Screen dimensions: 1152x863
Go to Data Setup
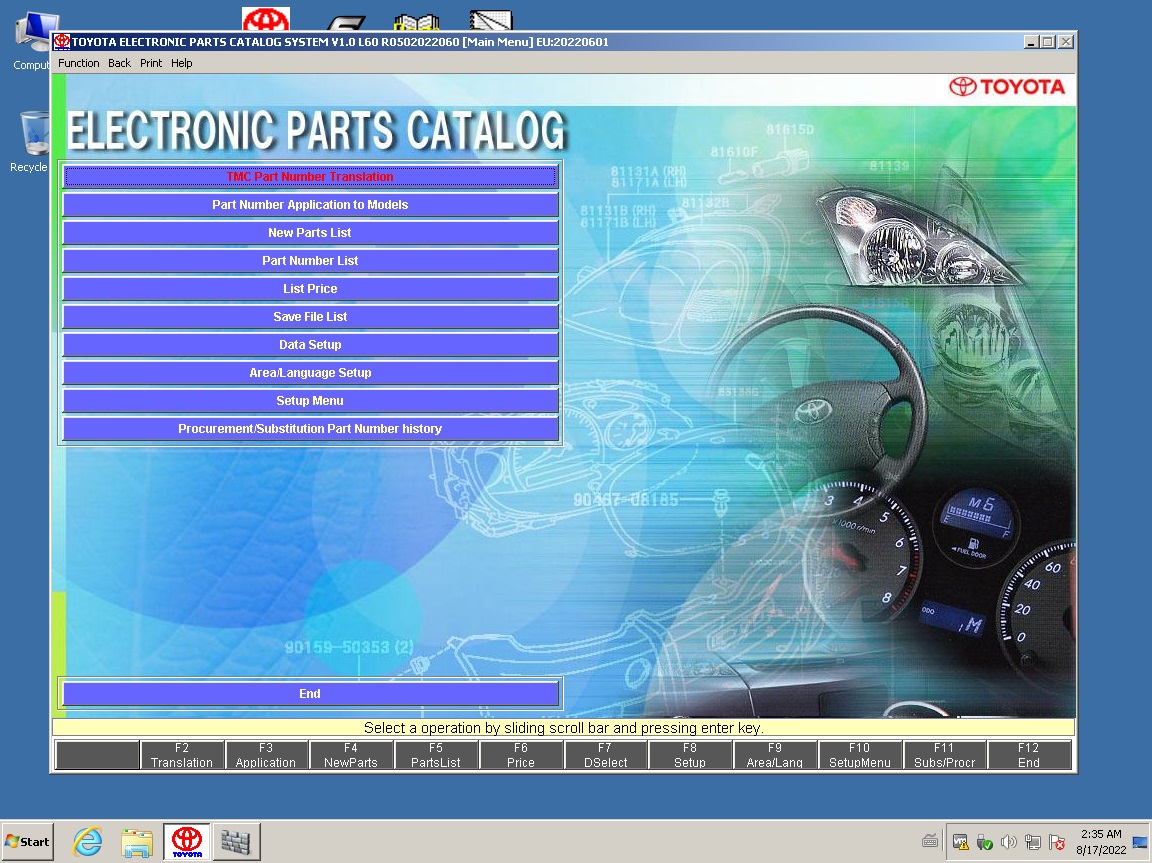[310, 344]
